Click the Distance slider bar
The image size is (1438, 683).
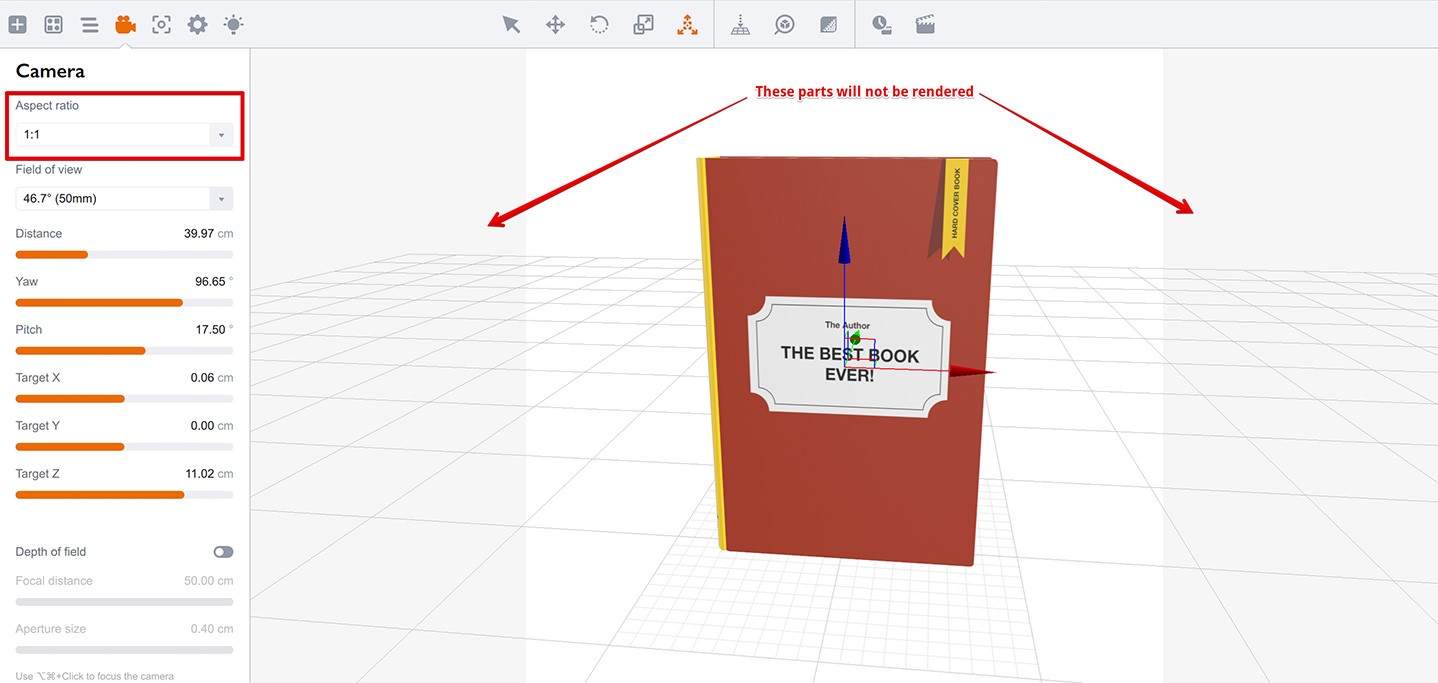[x=124, y=254]
